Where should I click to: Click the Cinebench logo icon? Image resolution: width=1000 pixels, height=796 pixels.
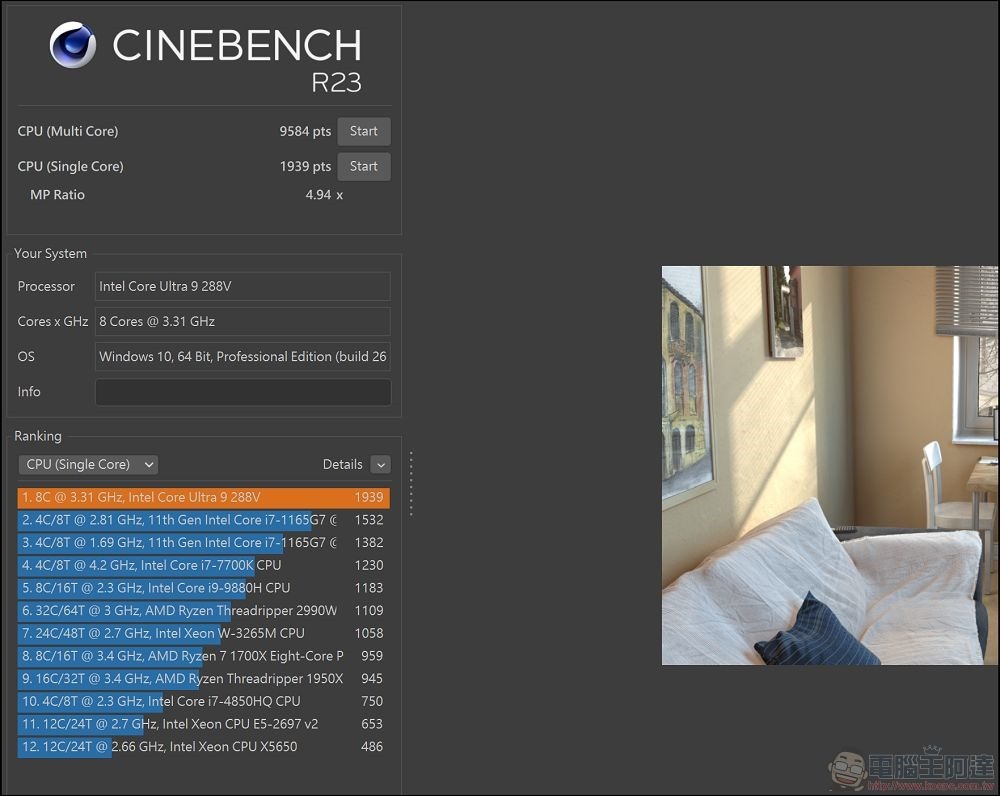point(73,45)
